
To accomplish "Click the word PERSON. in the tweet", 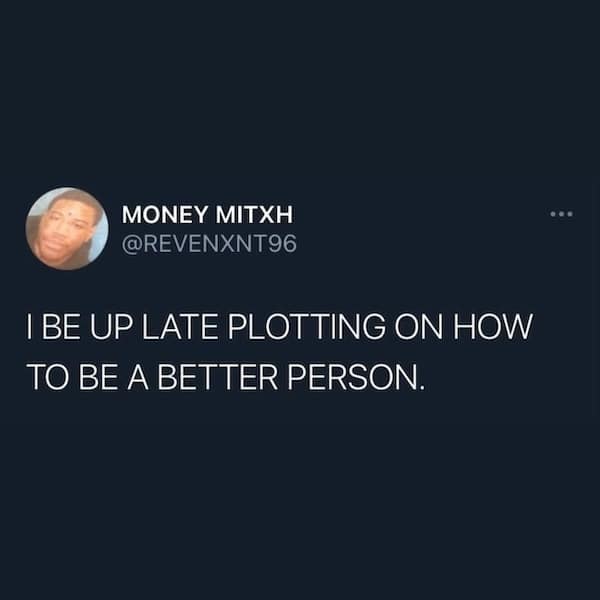I will 356,377.
